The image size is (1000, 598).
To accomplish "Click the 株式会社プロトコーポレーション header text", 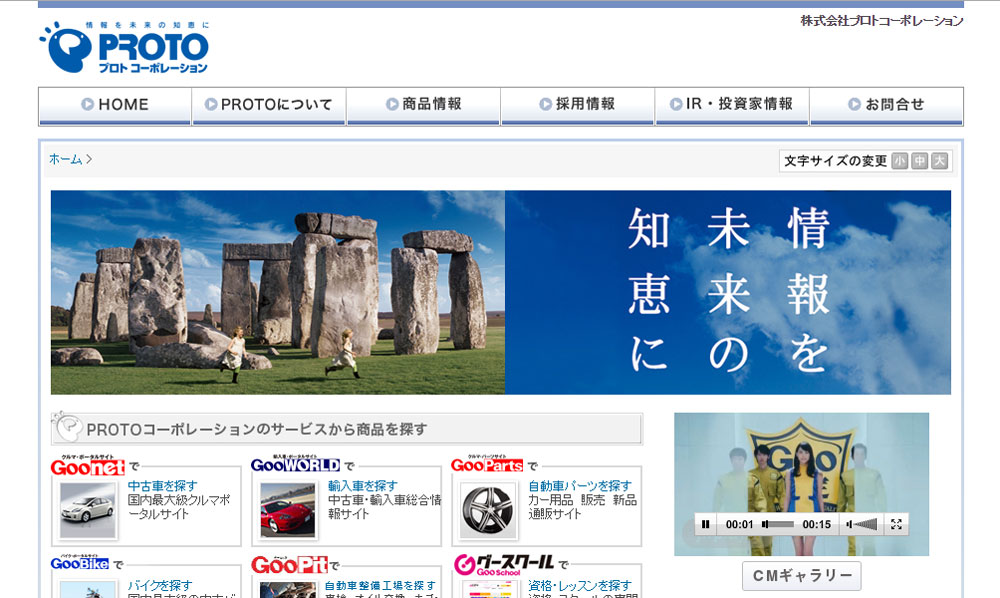I will click(x=882, y=21).
